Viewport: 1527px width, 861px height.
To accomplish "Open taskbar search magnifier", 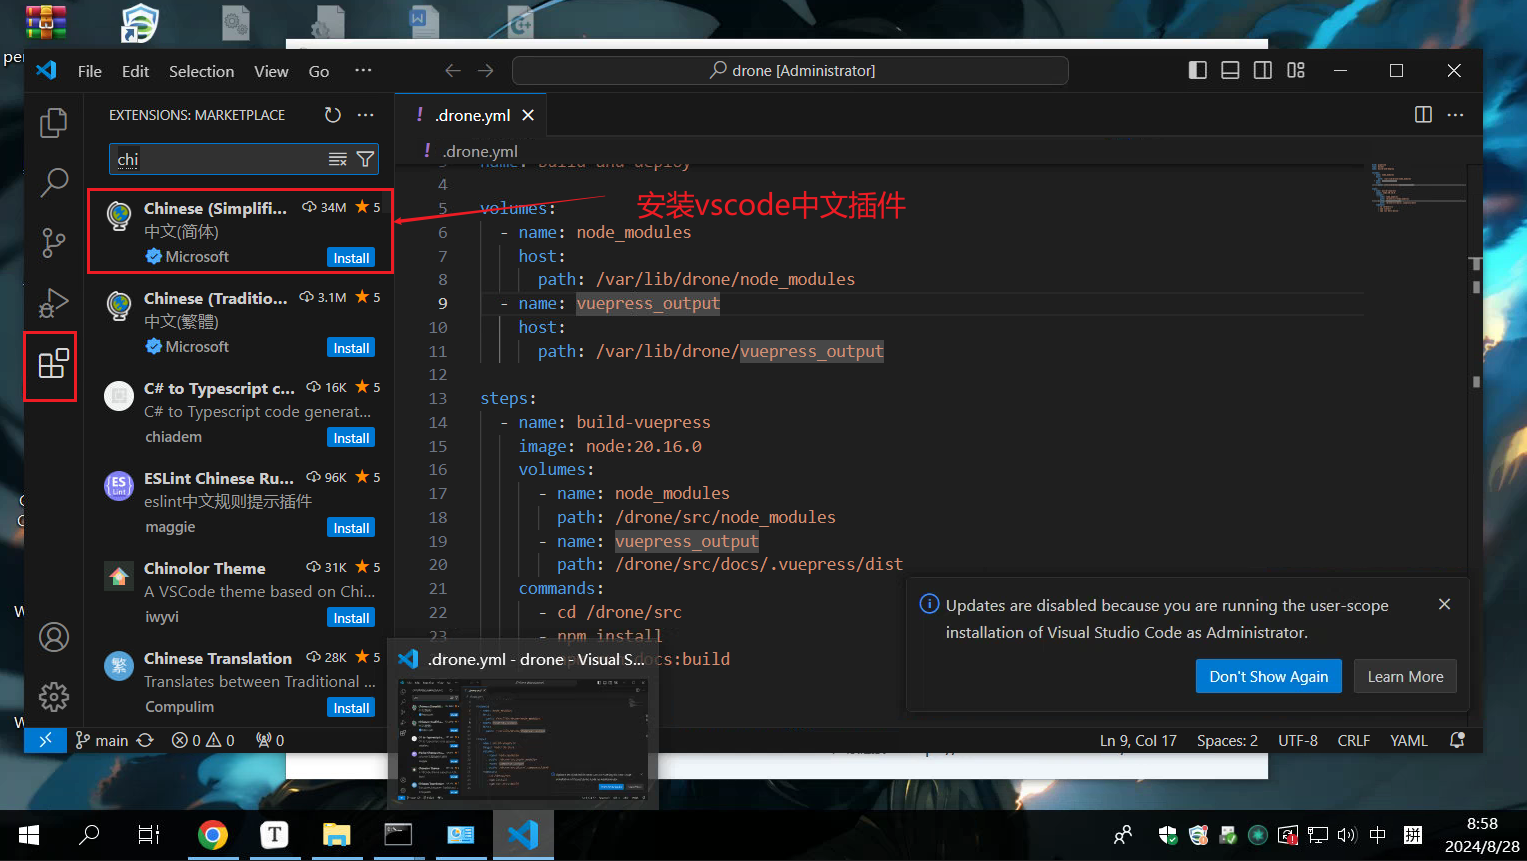I will pos(89,835).
